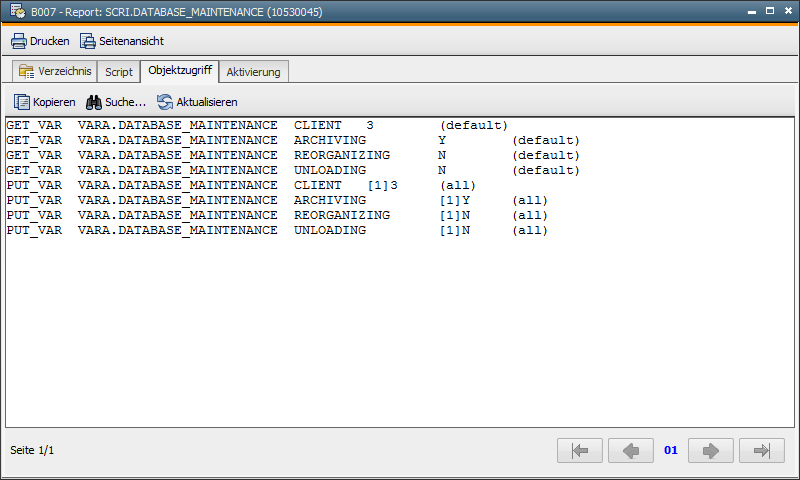
Task: Click the report window title icon
Action: [x=17, y=11]
